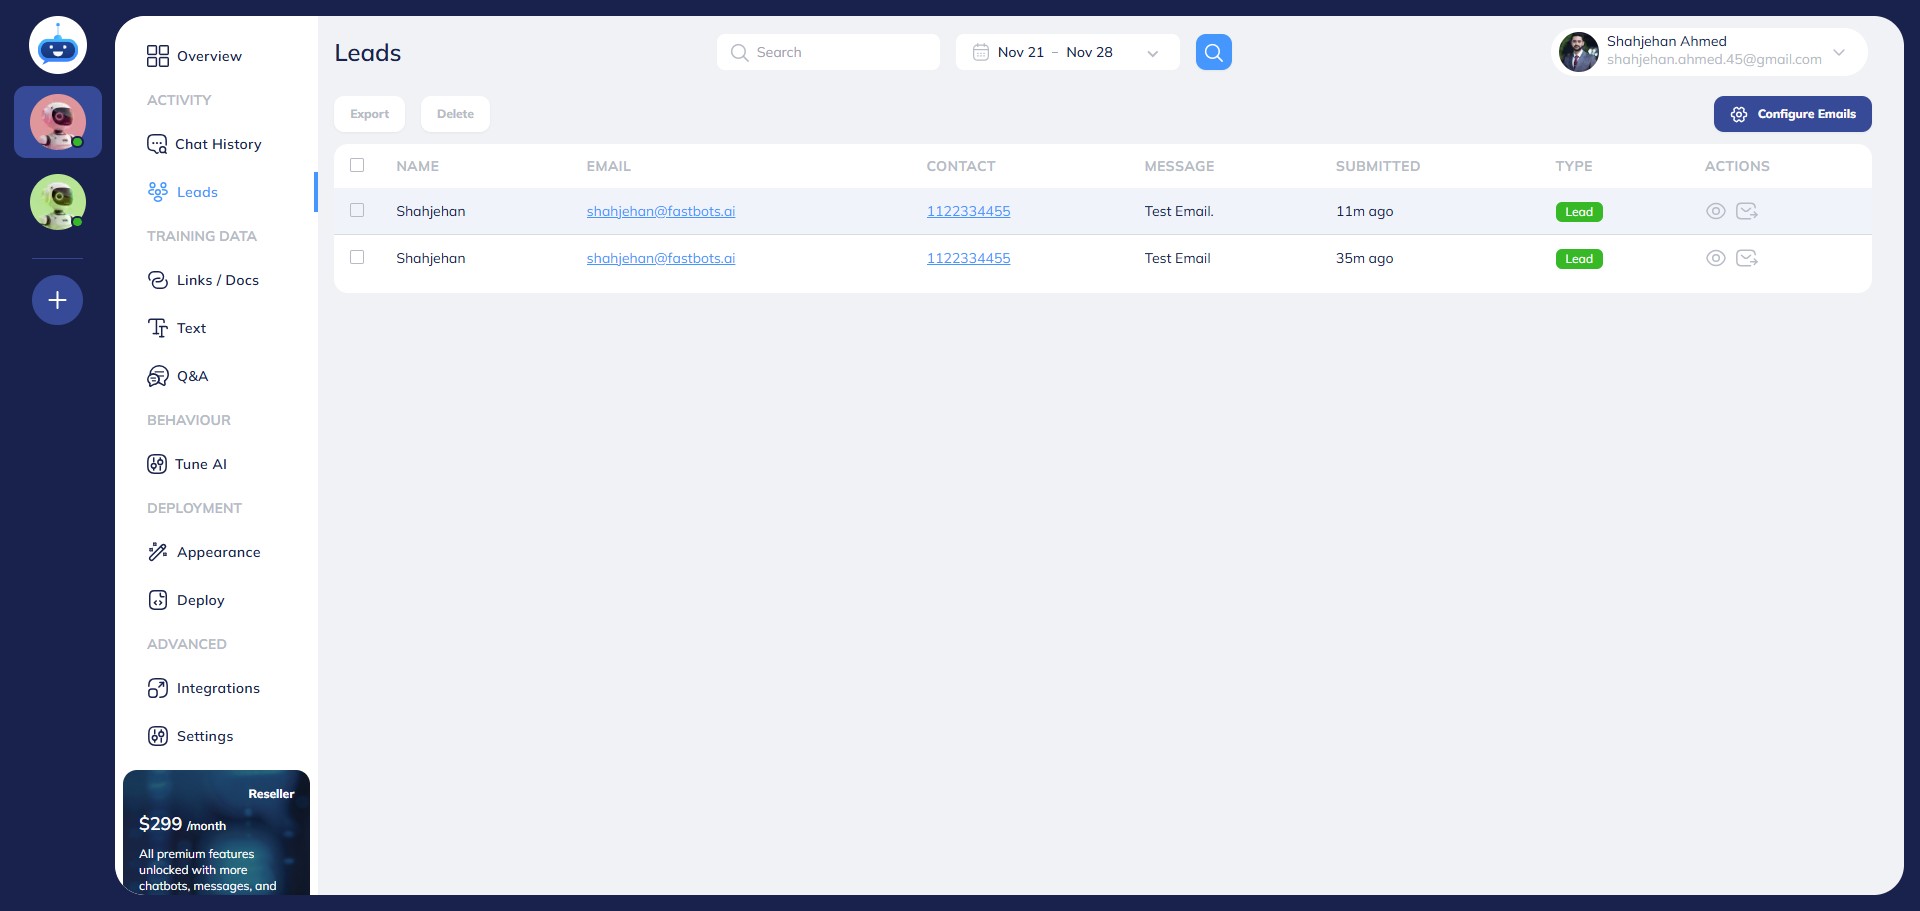This screenshot has height=911, width=1920.
Task: Open the Integrations section
Action: coord(218,688)
